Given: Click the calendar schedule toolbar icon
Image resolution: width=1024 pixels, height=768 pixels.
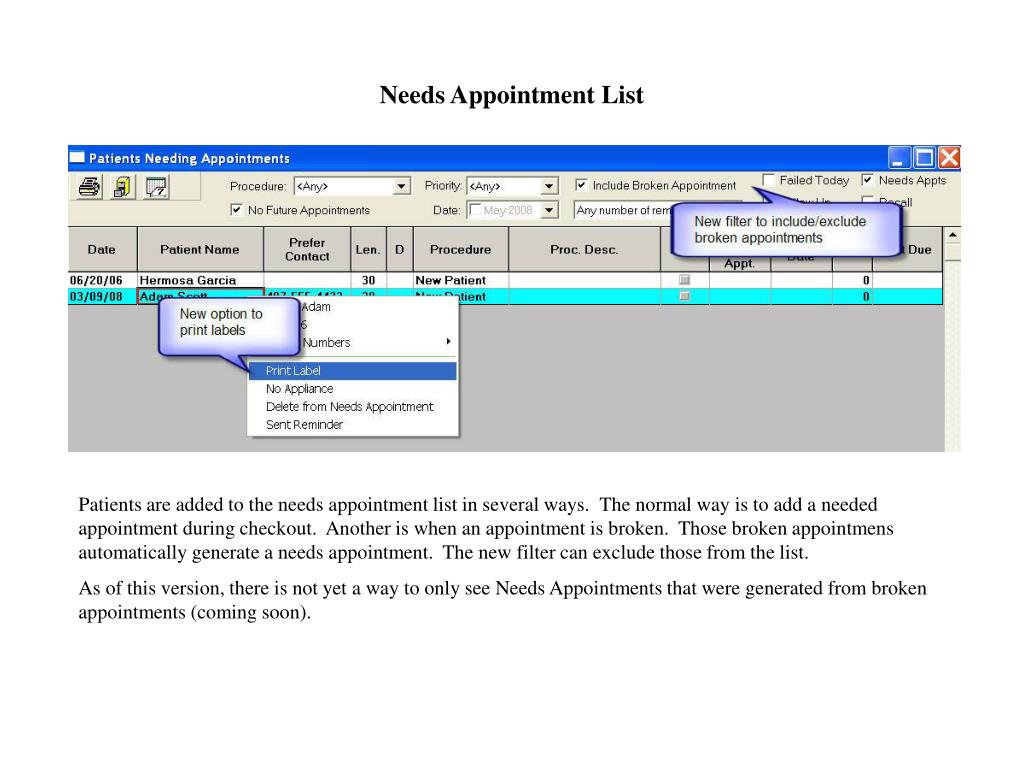Looking at the screenshot, I should [156, 187].
